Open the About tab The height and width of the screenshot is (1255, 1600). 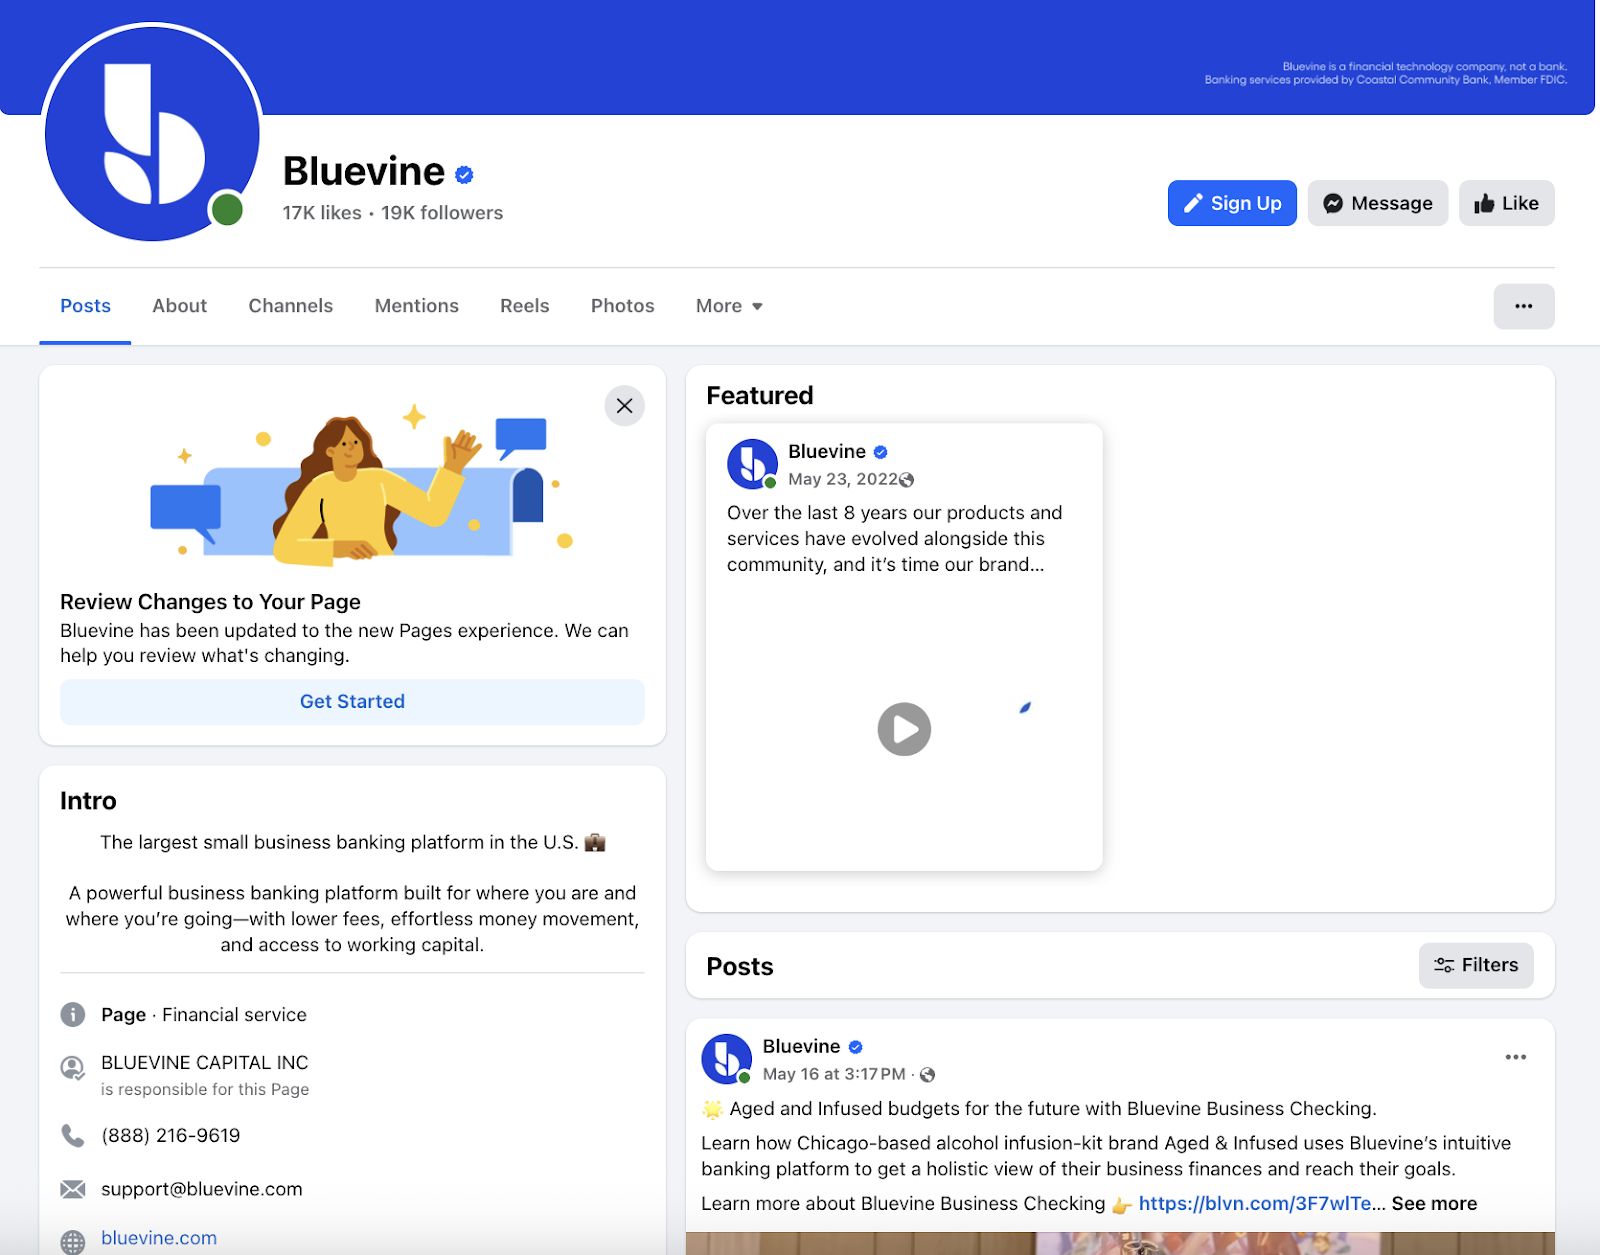[x=179, y=306]
